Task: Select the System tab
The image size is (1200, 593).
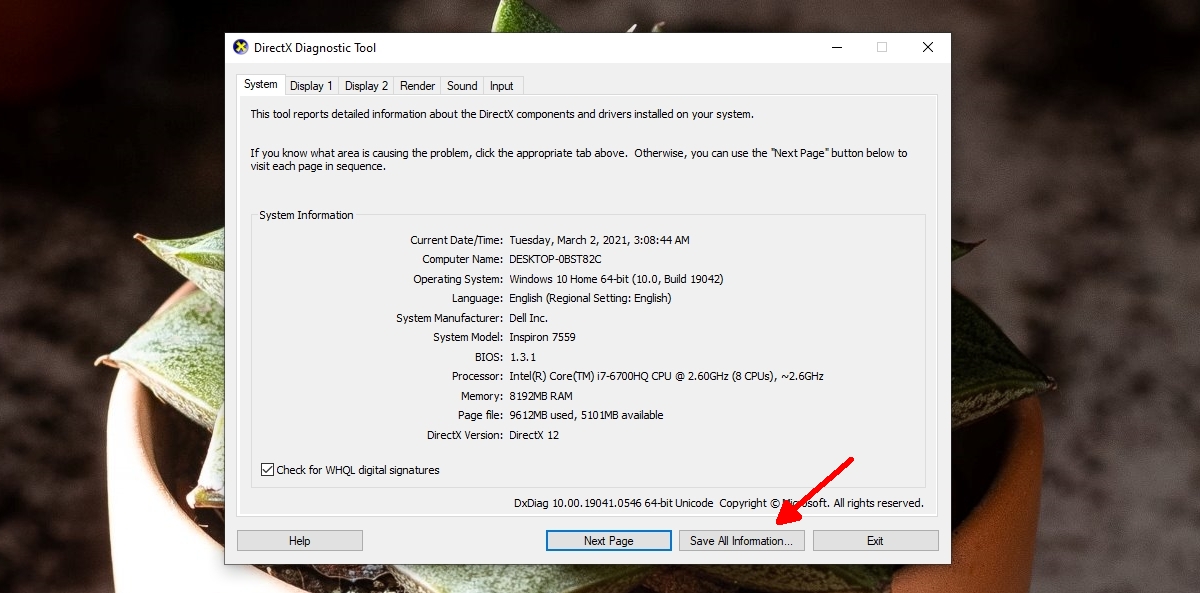Action: coord(261,84)
